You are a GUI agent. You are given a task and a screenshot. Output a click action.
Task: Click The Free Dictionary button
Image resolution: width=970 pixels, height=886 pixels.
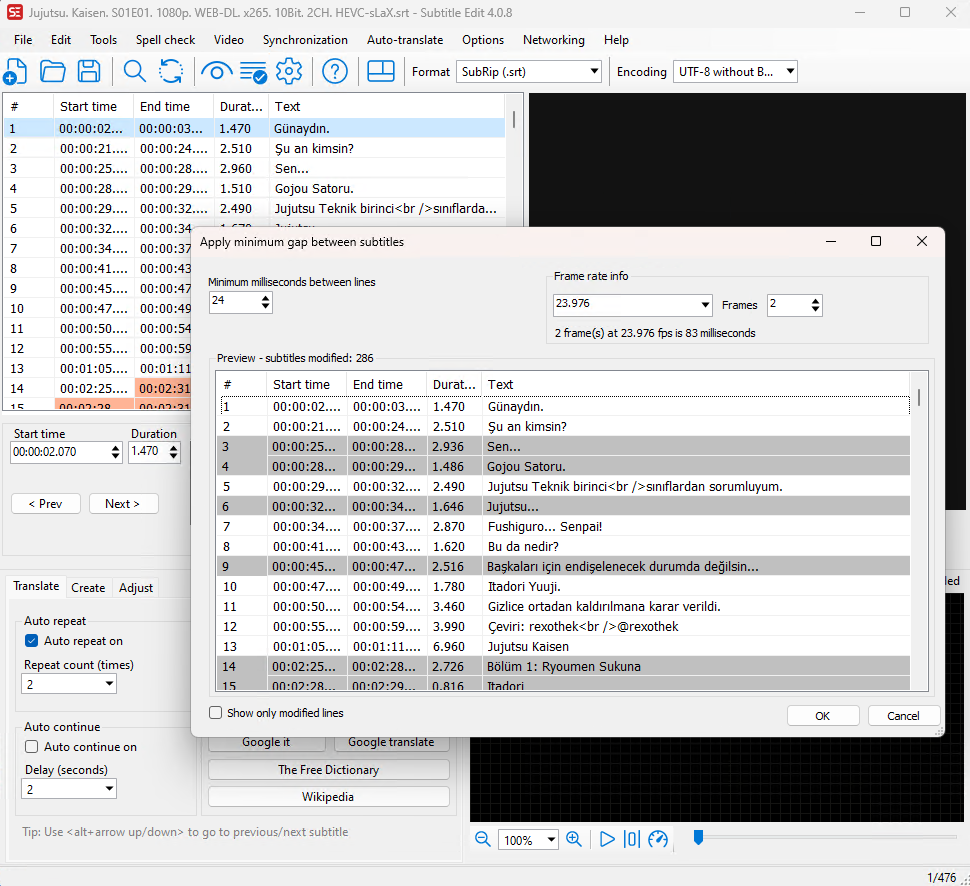coord(328,770)
